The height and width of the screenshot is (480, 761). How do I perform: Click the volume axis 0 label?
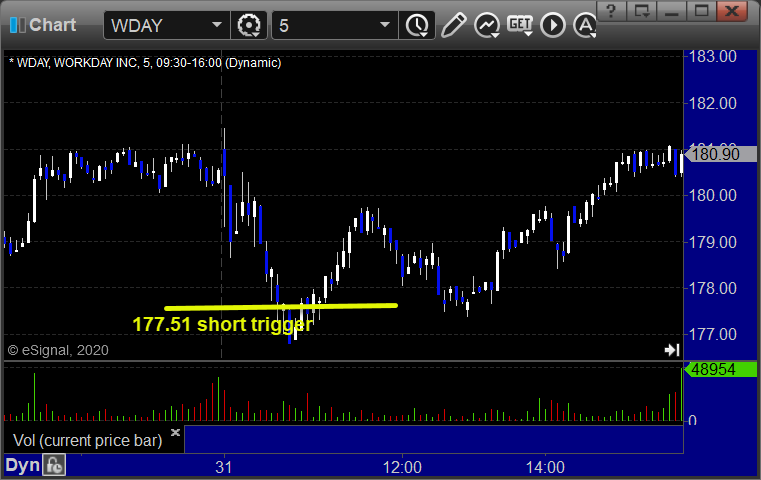(x=693, y=420)
